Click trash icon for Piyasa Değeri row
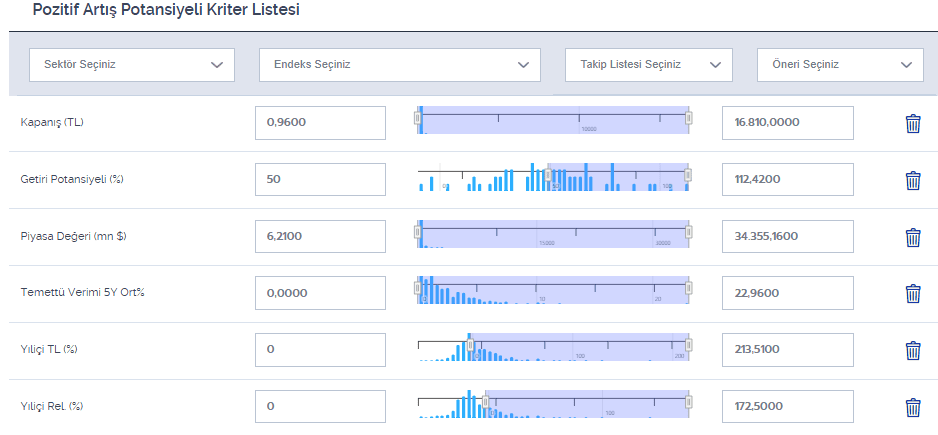 912,238
